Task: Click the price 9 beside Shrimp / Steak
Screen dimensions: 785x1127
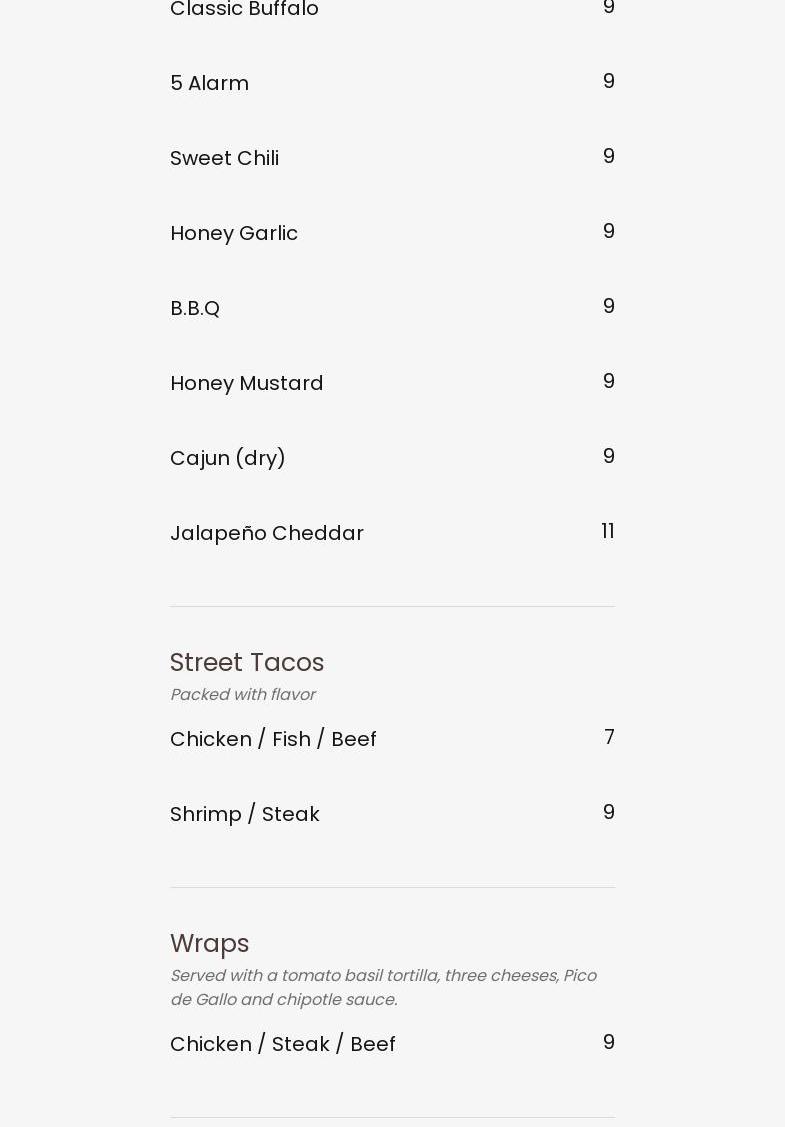Action: 608,812
